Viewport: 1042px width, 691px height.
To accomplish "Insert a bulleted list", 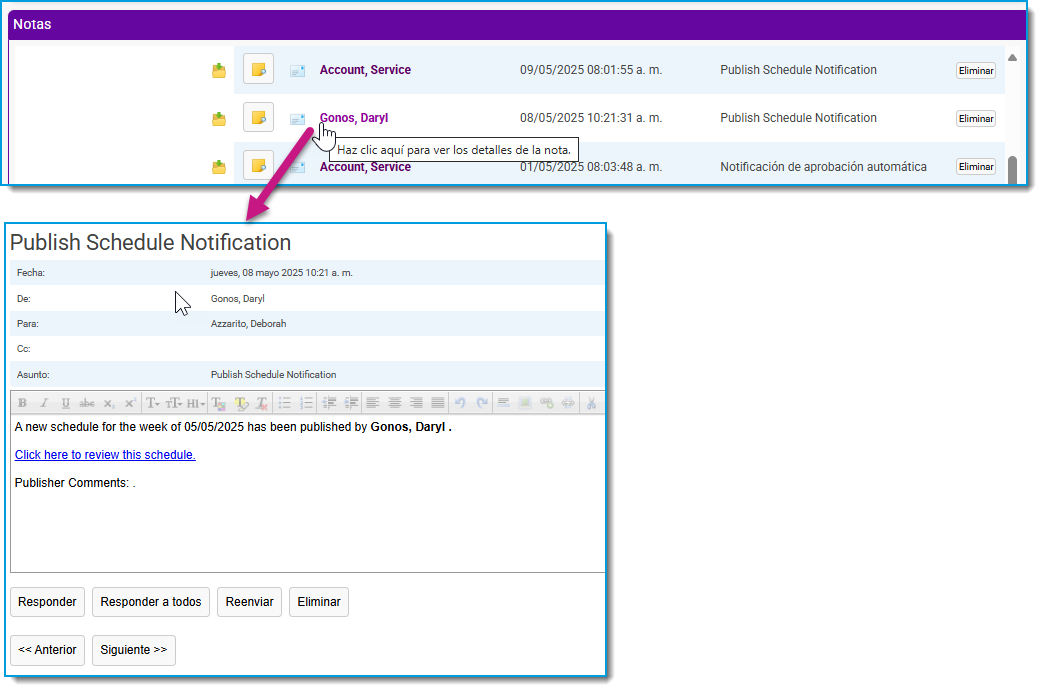I will pos(284,403).
